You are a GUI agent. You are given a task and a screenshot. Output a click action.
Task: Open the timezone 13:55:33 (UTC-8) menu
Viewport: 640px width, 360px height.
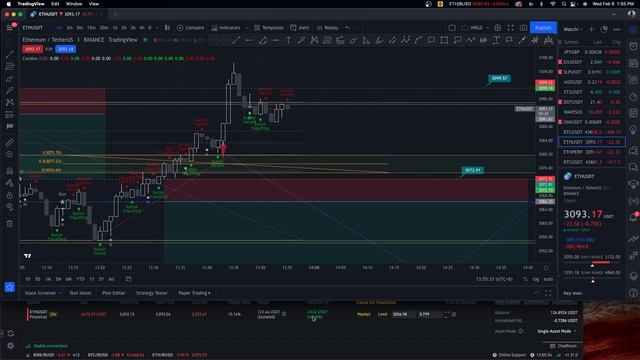pyautogui.click(x=494, y=279)
